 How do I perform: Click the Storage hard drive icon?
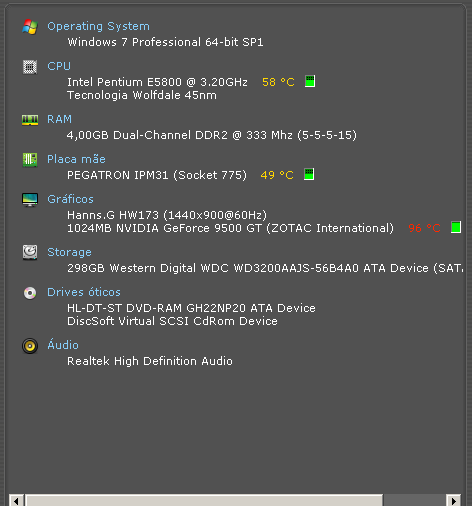point(30,252)
